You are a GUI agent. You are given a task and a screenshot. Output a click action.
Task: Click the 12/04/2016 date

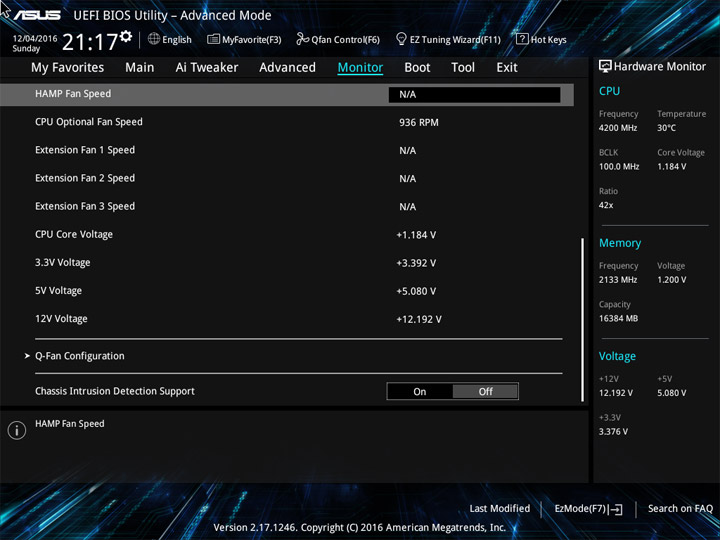pos(35,39)
